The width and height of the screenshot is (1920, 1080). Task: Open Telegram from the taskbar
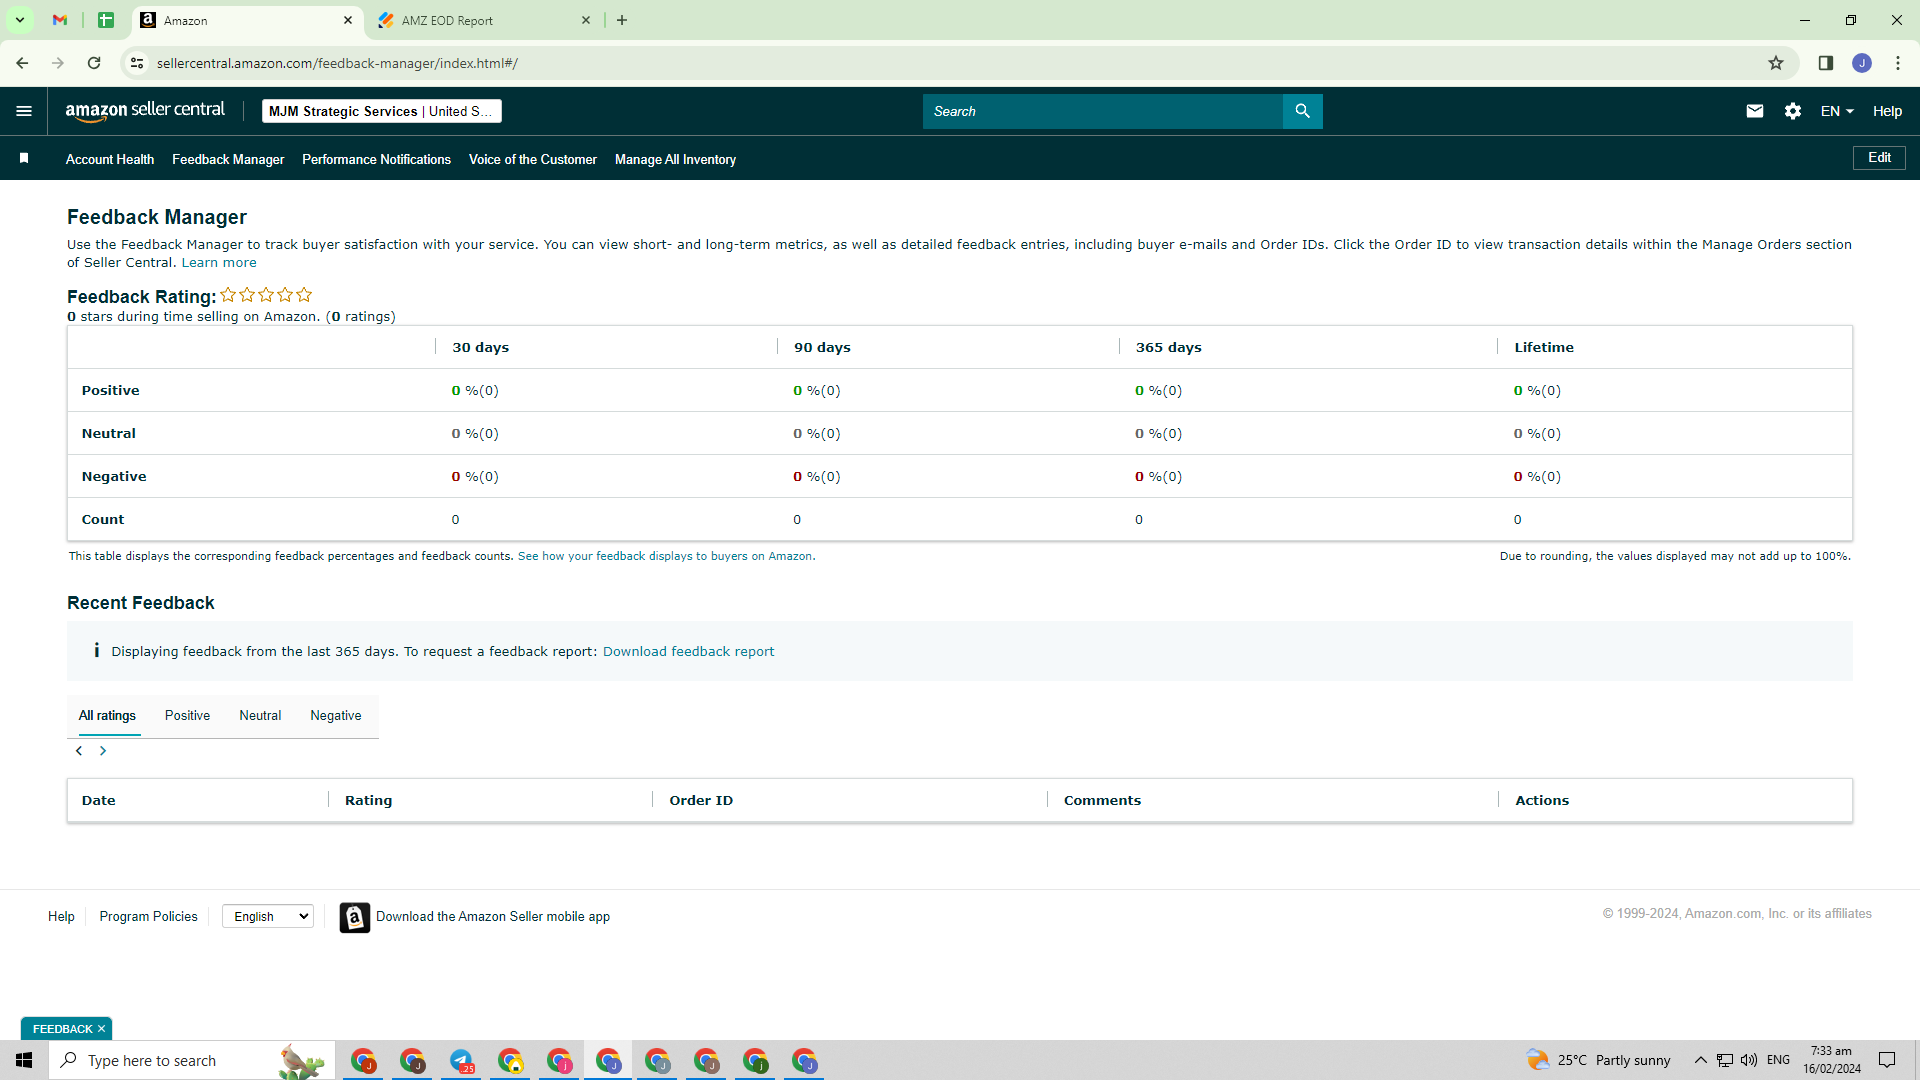click(x=461, y=1060)
